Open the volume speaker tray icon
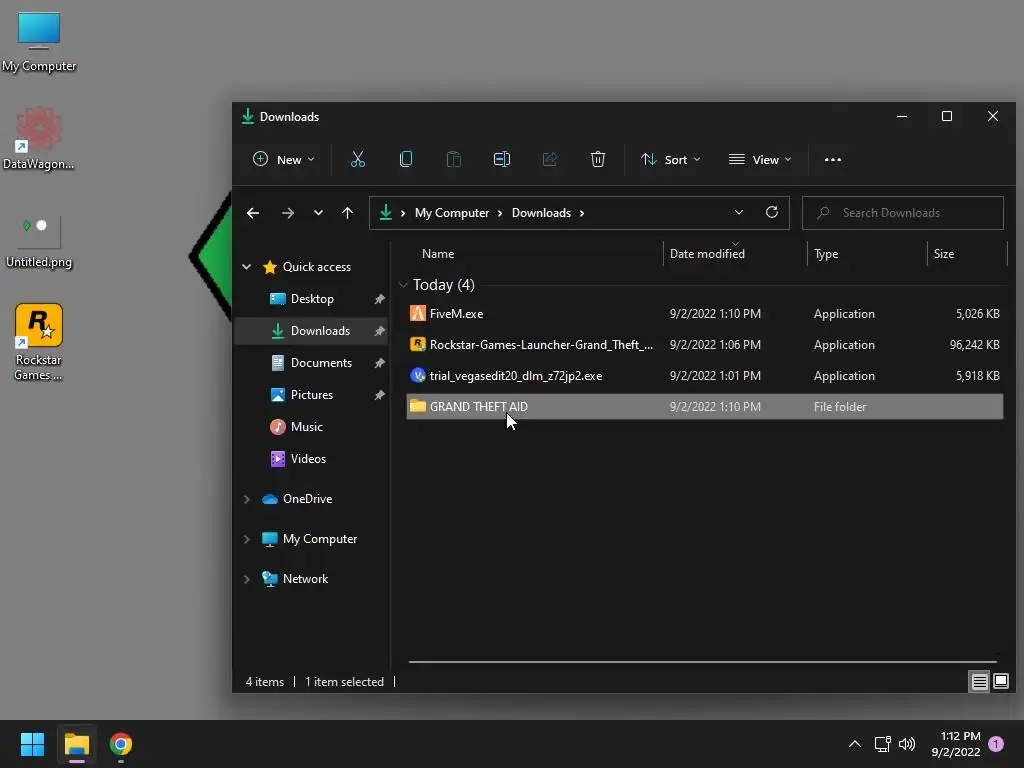The width and height of the screenshot is (1024, 768). click(x=907, y=744)
